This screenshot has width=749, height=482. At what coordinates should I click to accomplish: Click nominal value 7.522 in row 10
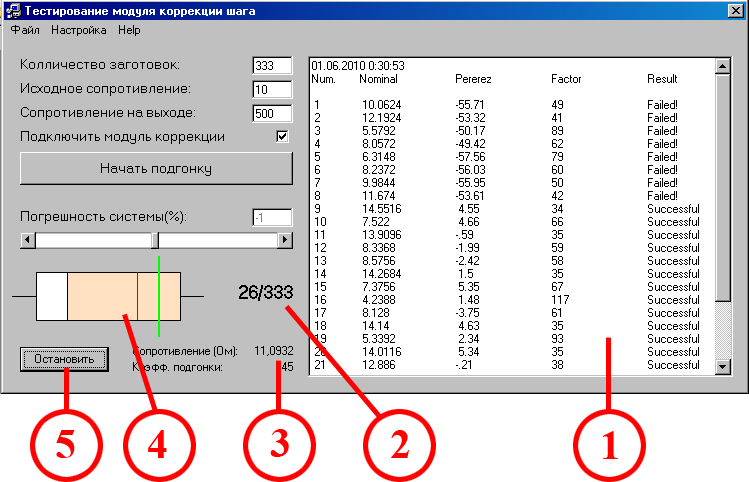coord(376,222)
